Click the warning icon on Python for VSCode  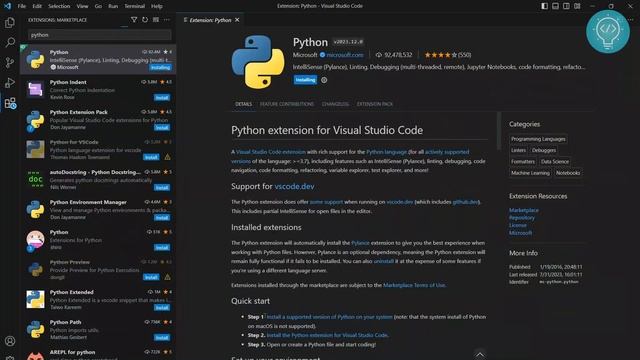coord(167,157)
